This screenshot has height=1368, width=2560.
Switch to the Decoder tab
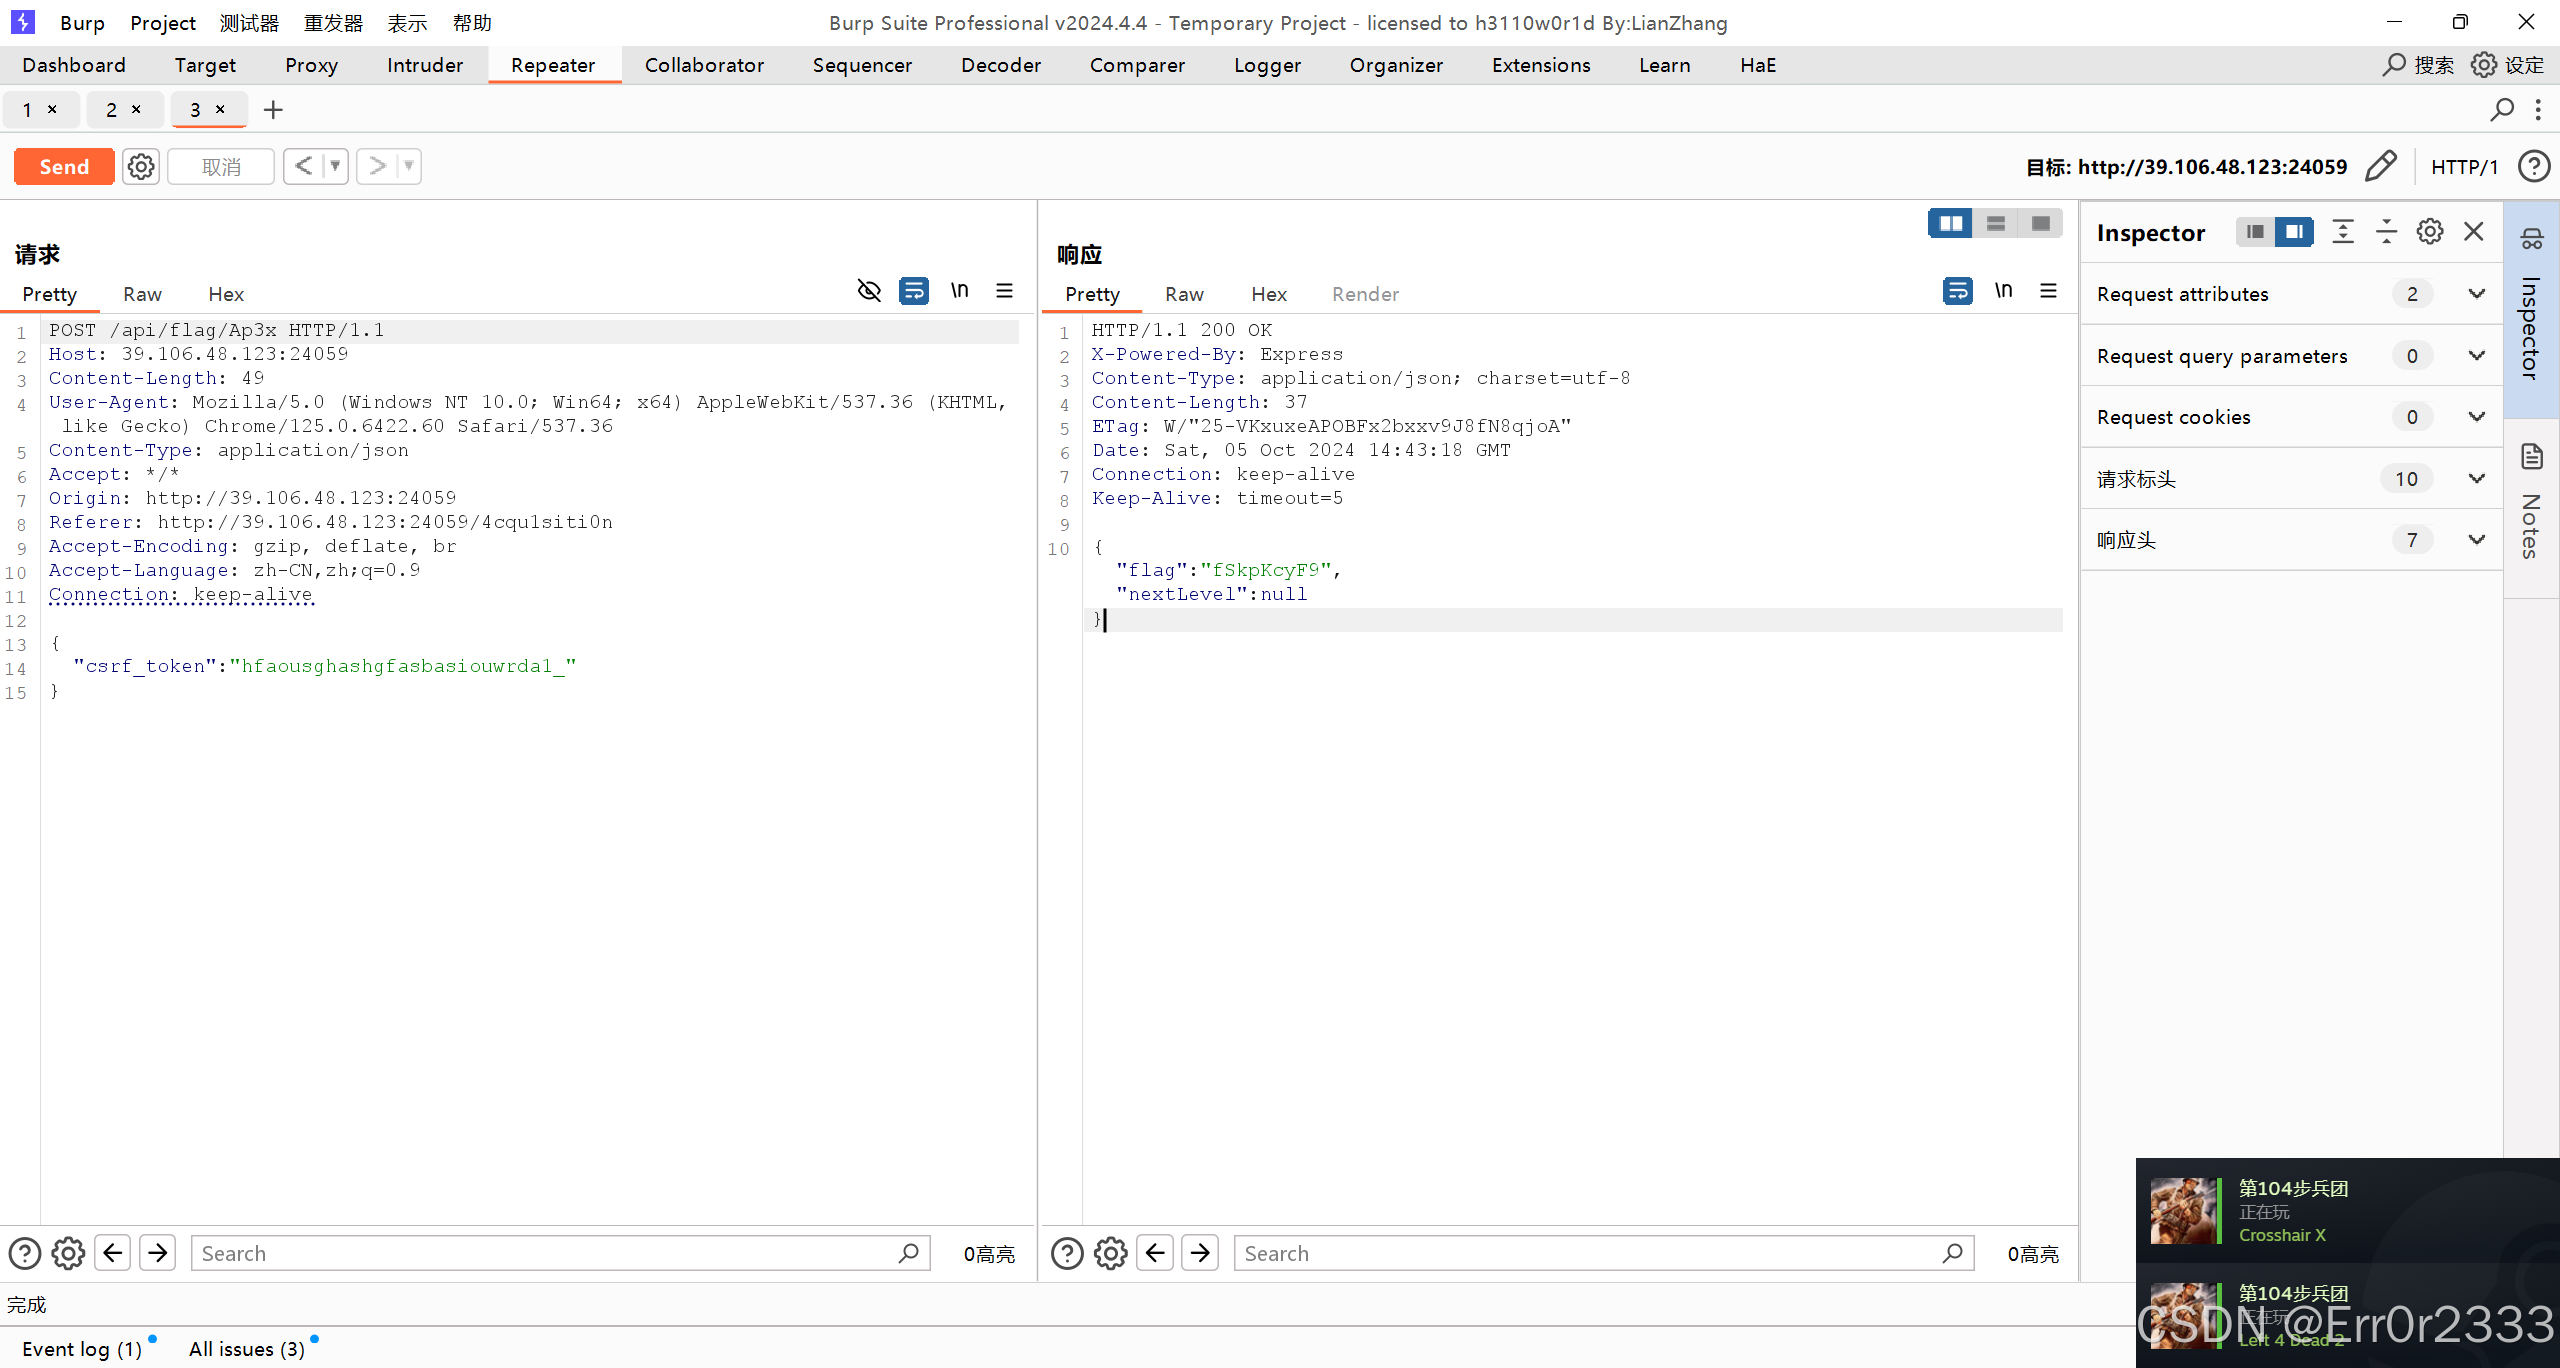[x=1000, y=65]
